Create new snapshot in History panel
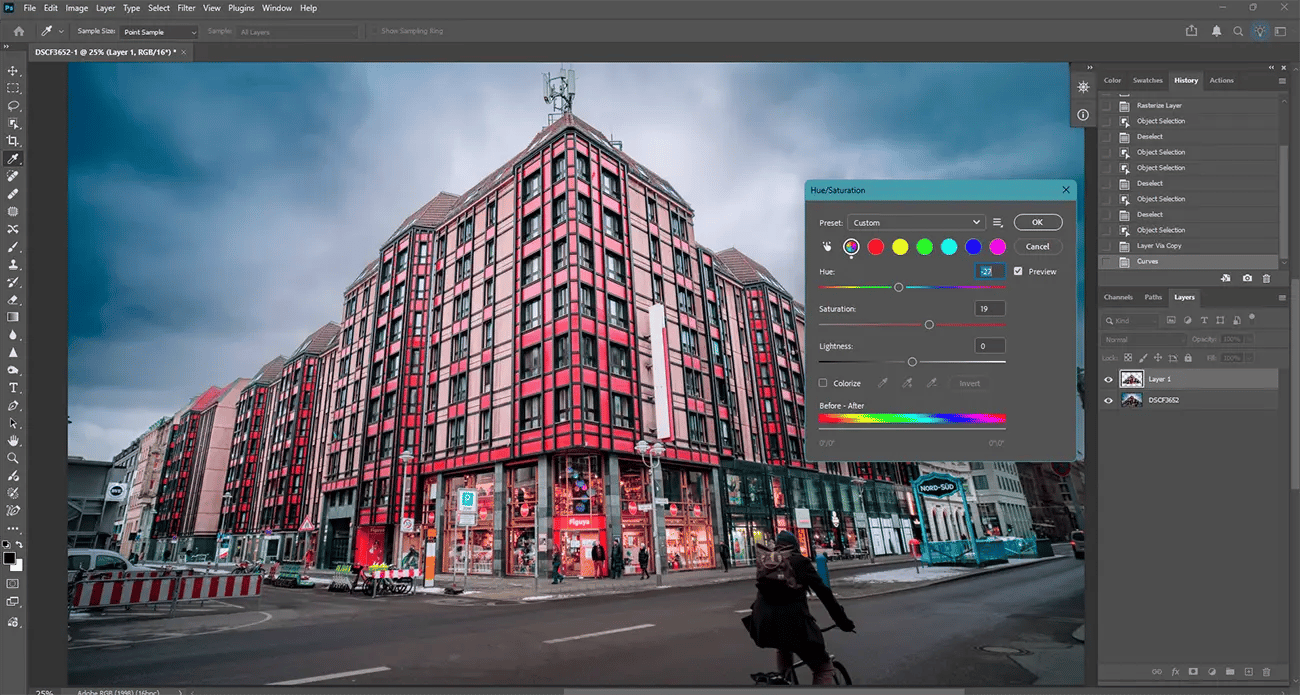Image resolution: width=1300 pixels, height=695 pixels. tap(1247, 278)
